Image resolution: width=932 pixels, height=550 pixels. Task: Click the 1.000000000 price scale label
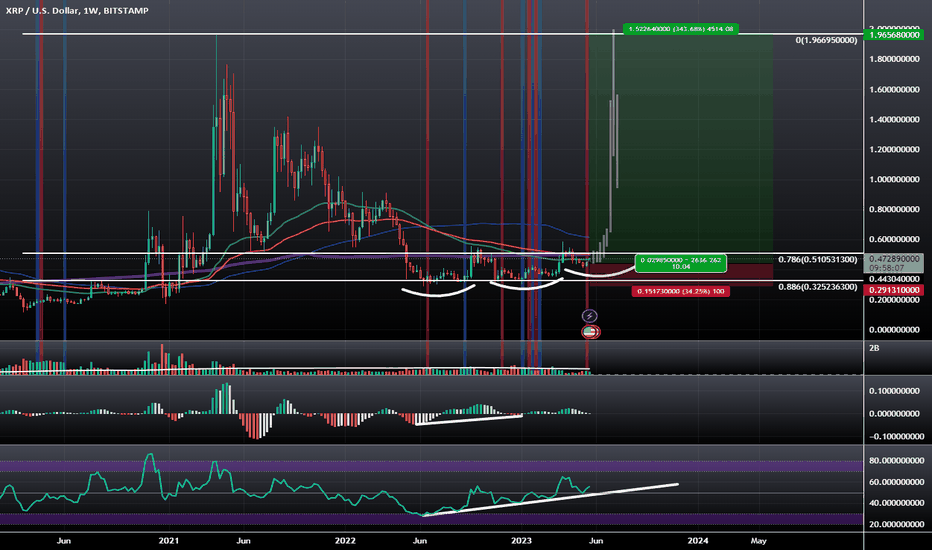tap(894, 180)
